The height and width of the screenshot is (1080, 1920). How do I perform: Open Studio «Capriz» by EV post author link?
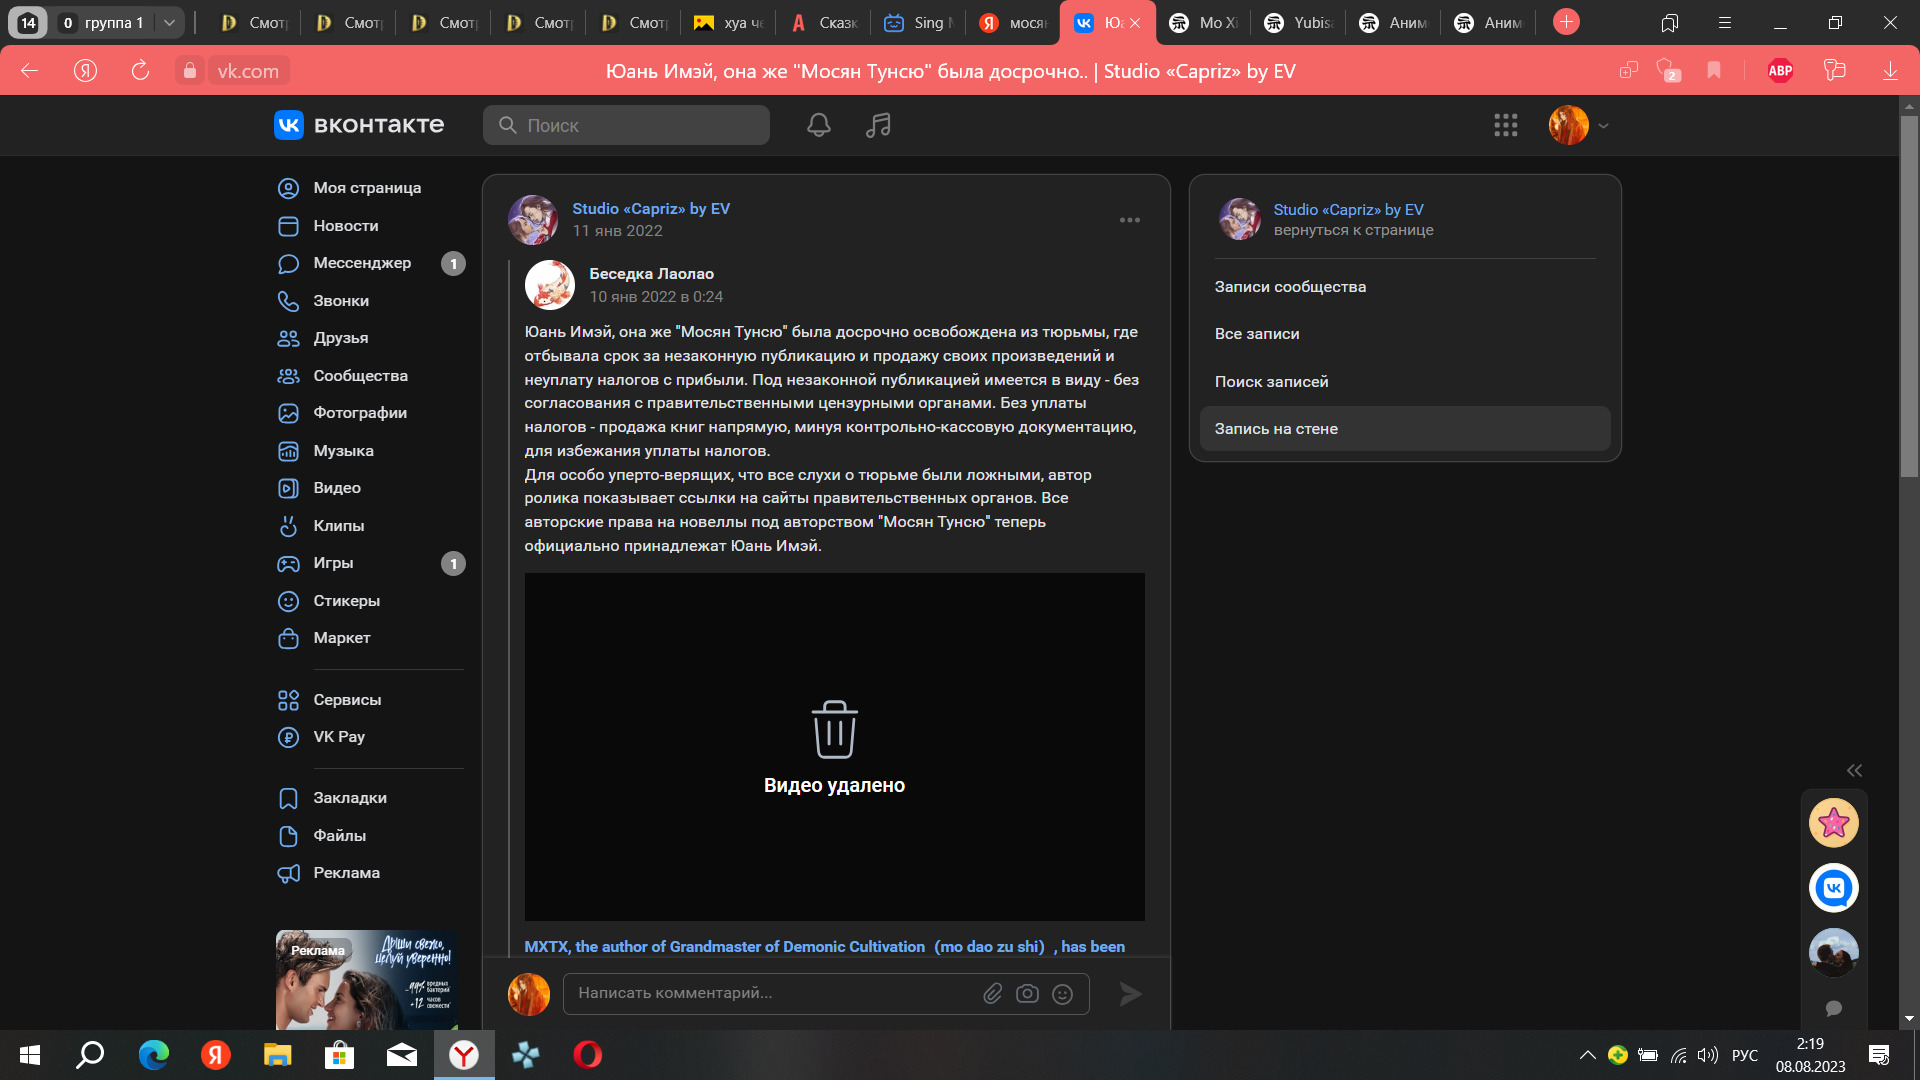point(650,208)
